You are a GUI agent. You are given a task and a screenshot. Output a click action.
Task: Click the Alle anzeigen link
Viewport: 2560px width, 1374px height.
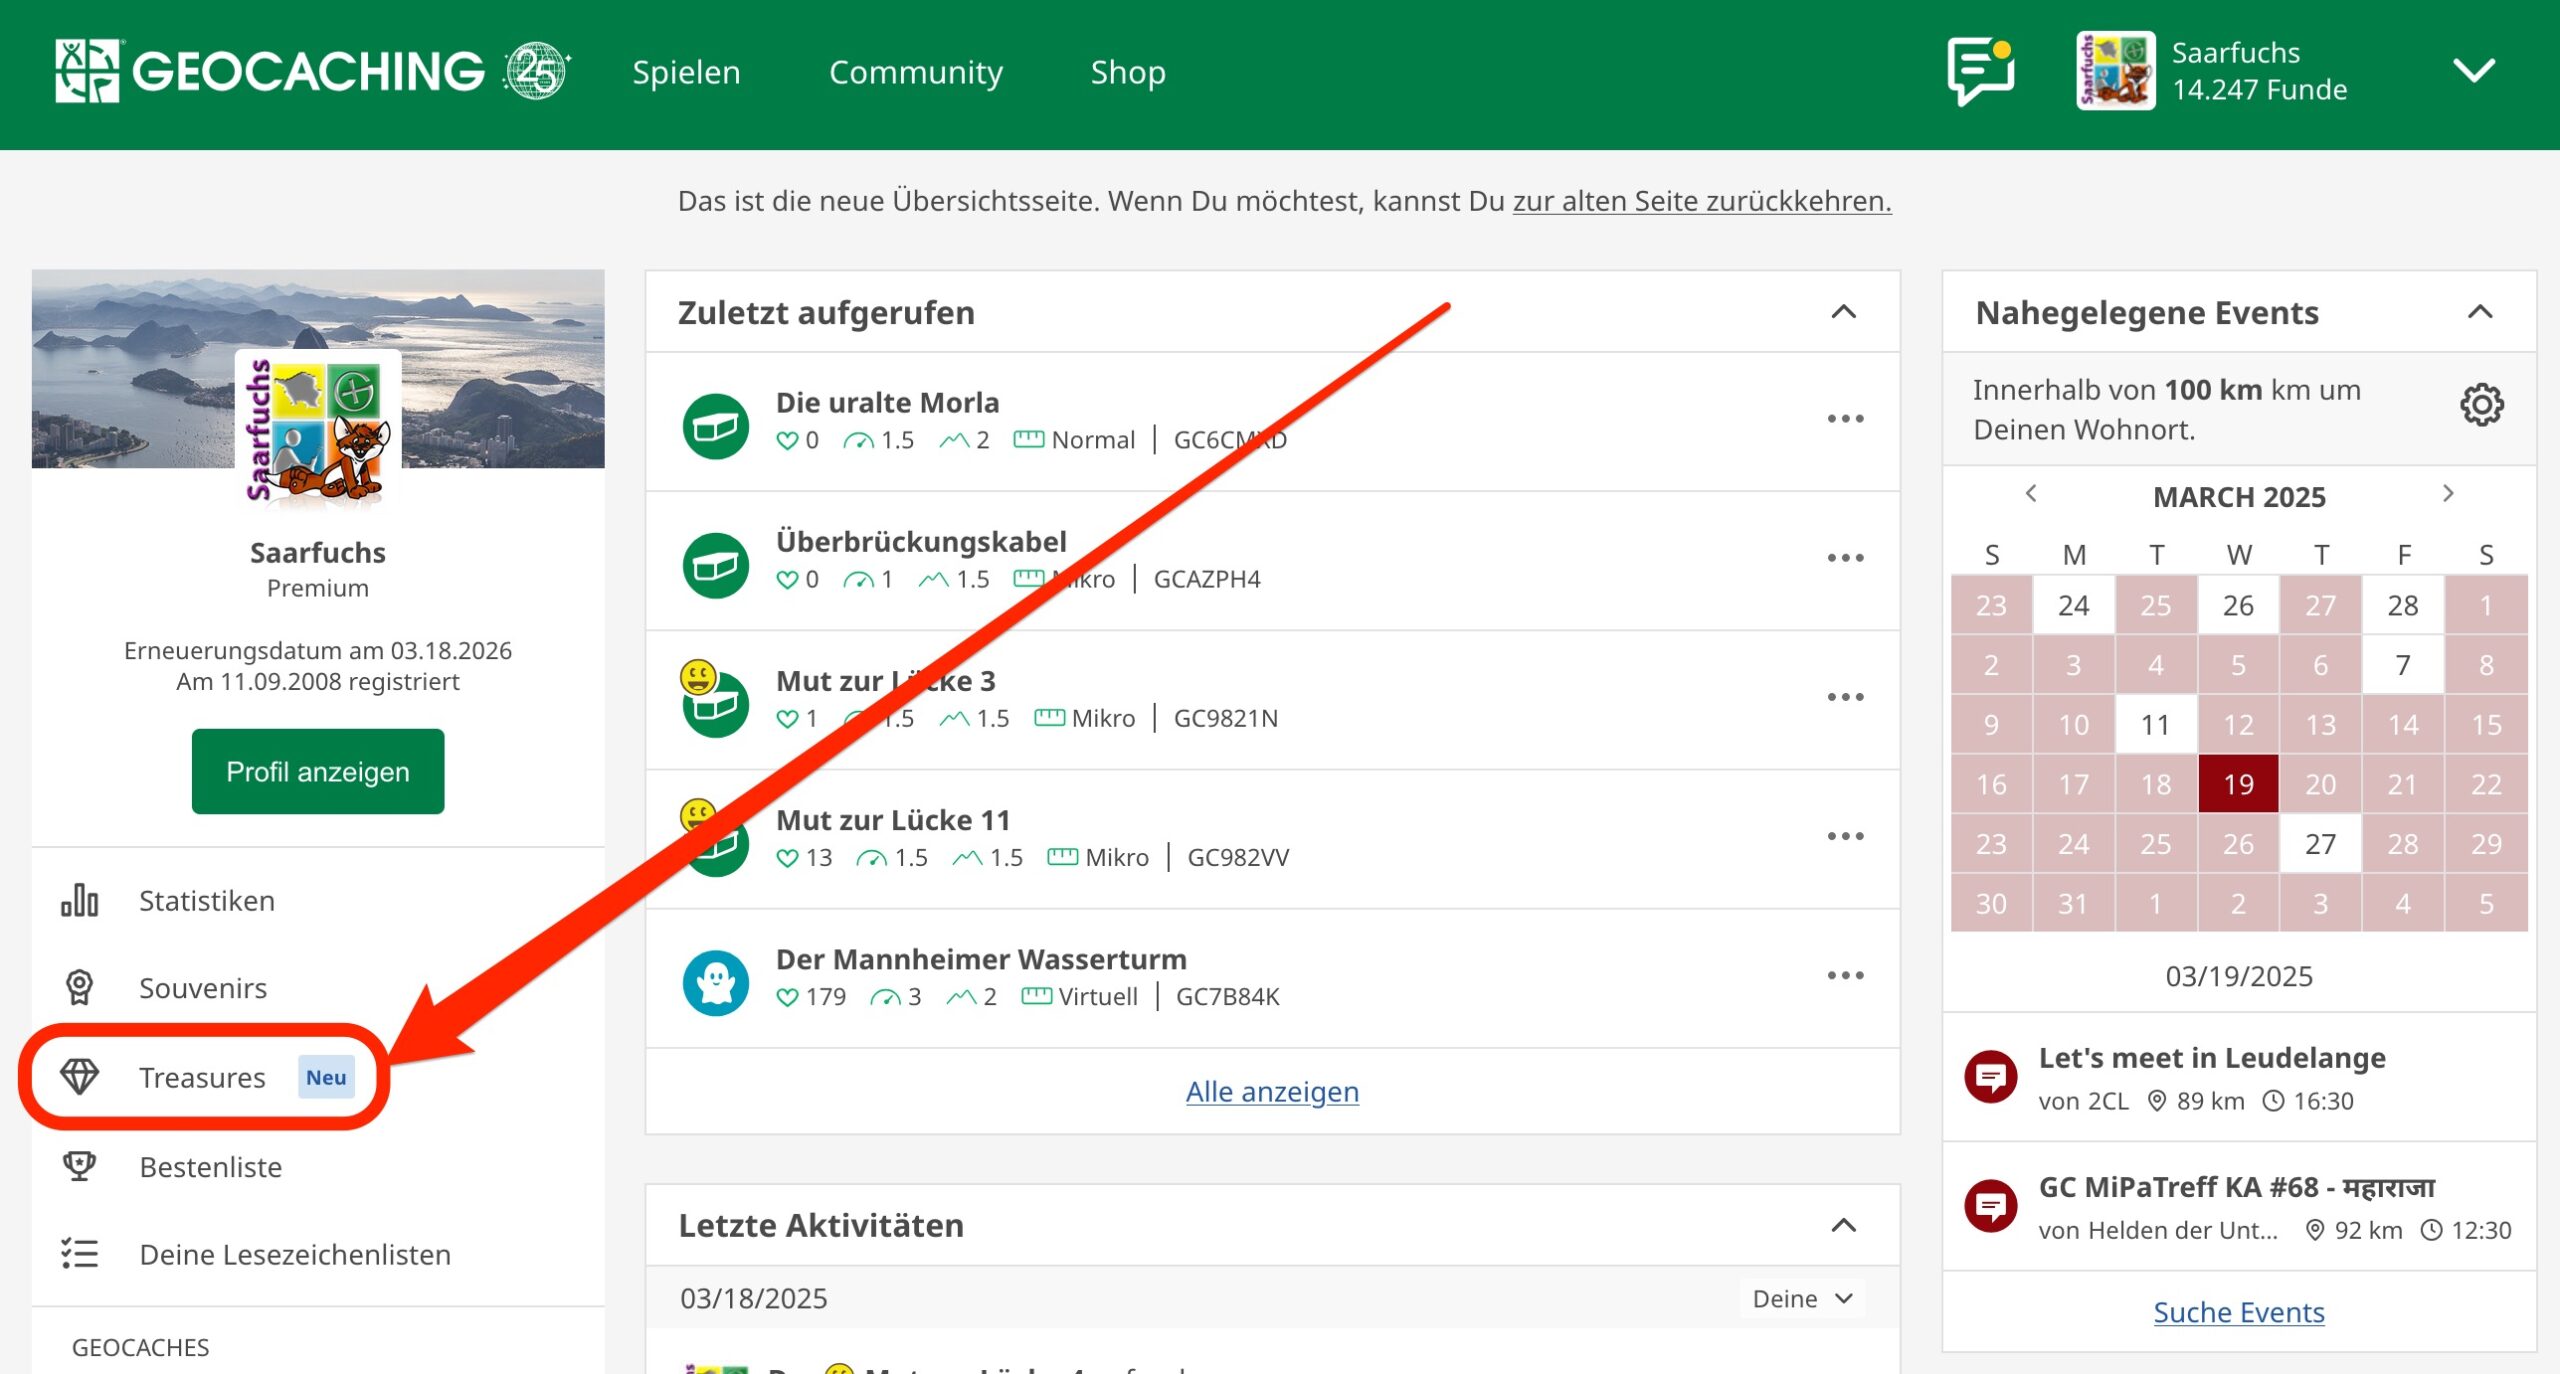1272,1091
